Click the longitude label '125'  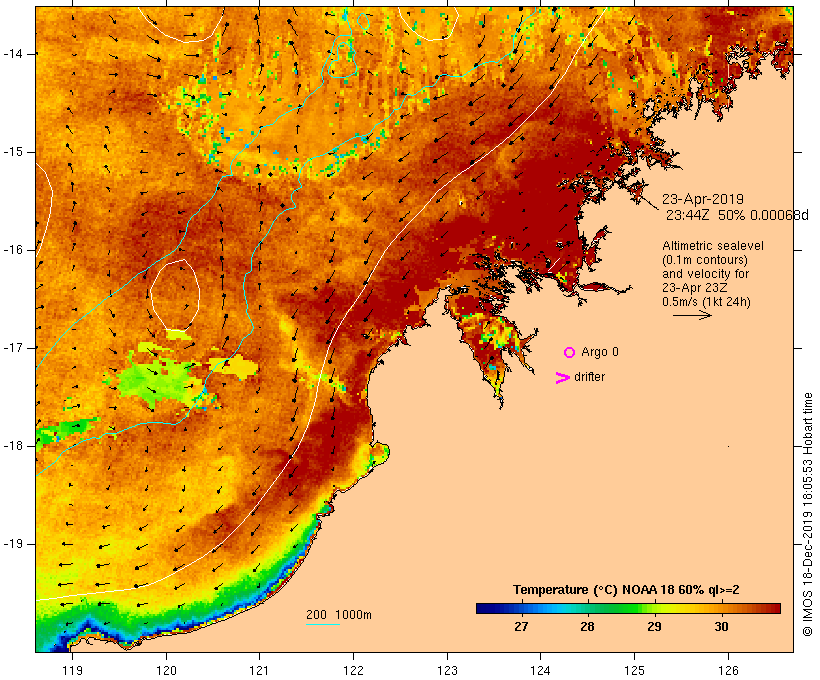tap(634, 671)
